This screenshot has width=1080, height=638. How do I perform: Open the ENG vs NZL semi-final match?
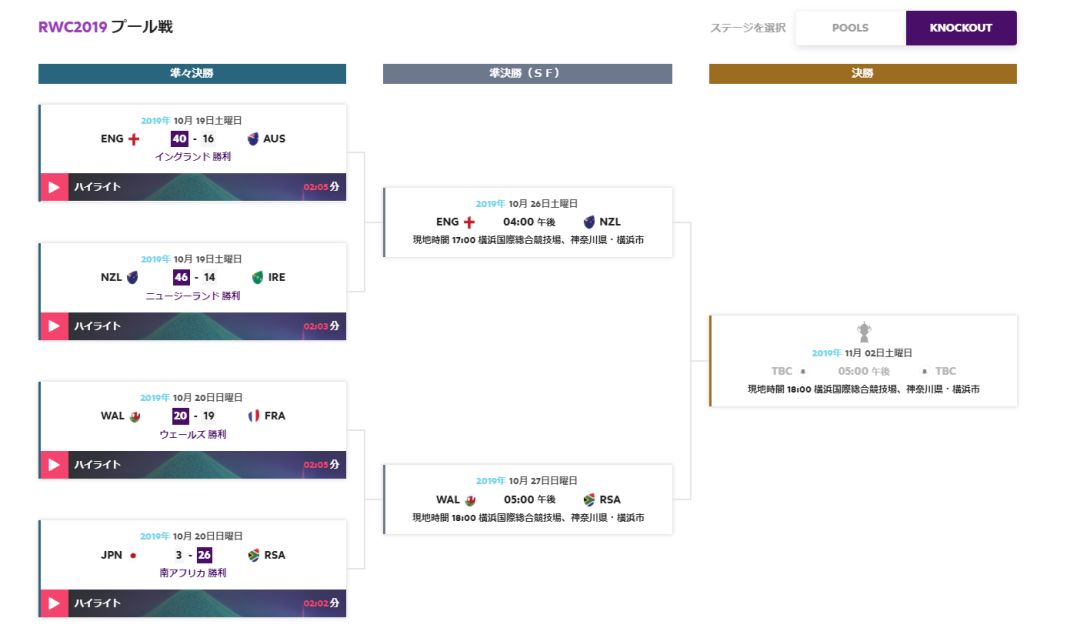pyautogui.click(x=528, y=222)
